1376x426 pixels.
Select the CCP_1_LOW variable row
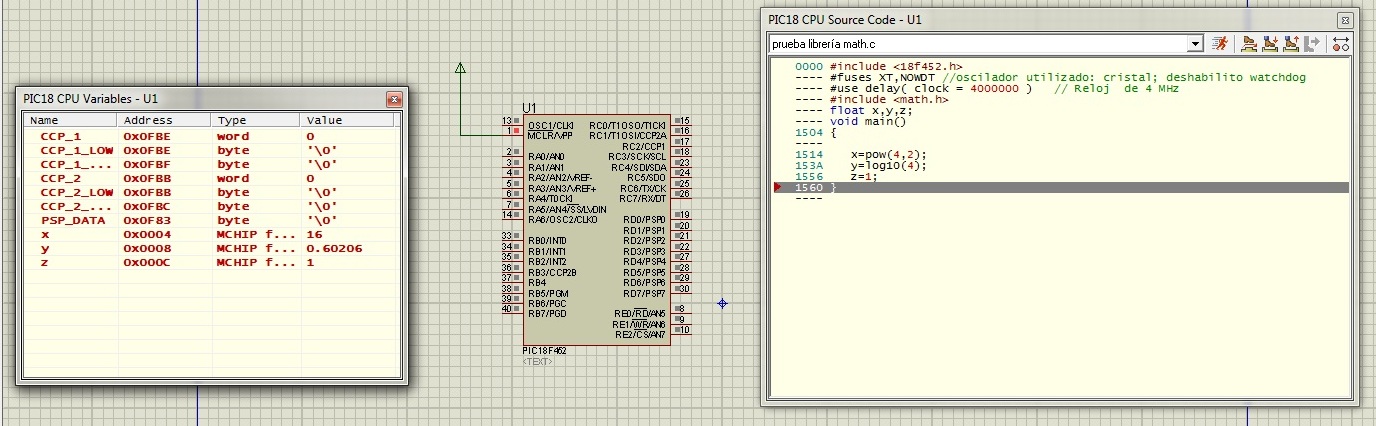pos(210,150)
